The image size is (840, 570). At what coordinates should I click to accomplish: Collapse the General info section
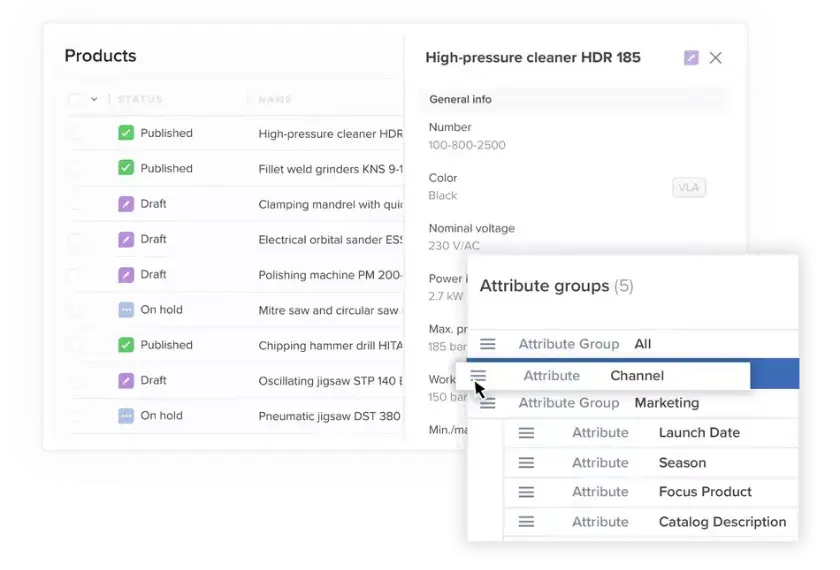[x=460, y=100]
